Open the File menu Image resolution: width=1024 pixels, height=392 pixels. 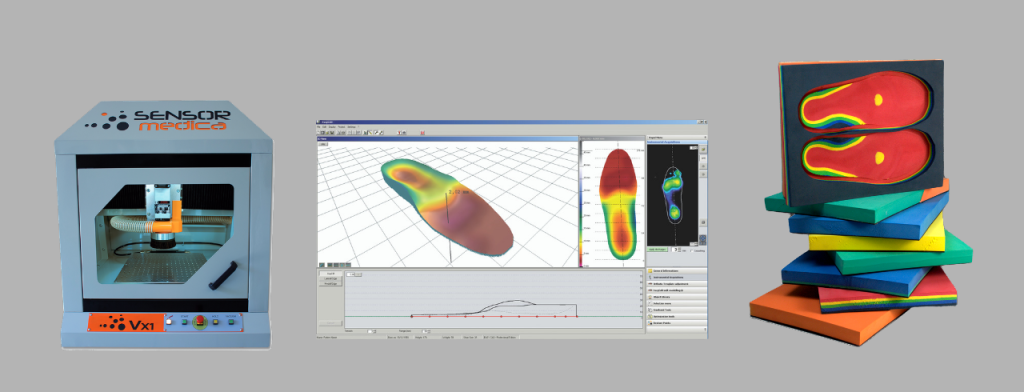pyautogui.click(x=319, y=127)
